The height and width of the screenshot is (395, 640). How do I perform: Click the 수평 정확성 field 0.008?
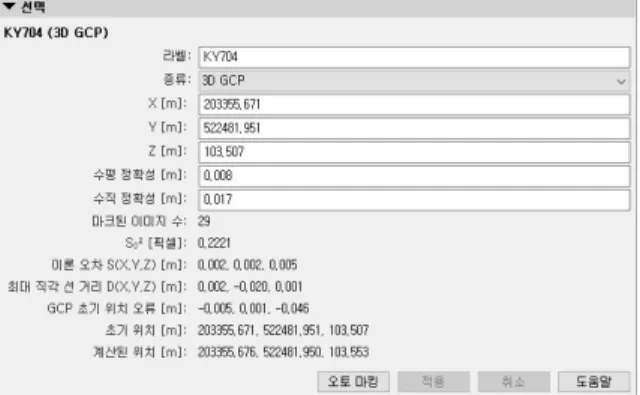point(414,175)
